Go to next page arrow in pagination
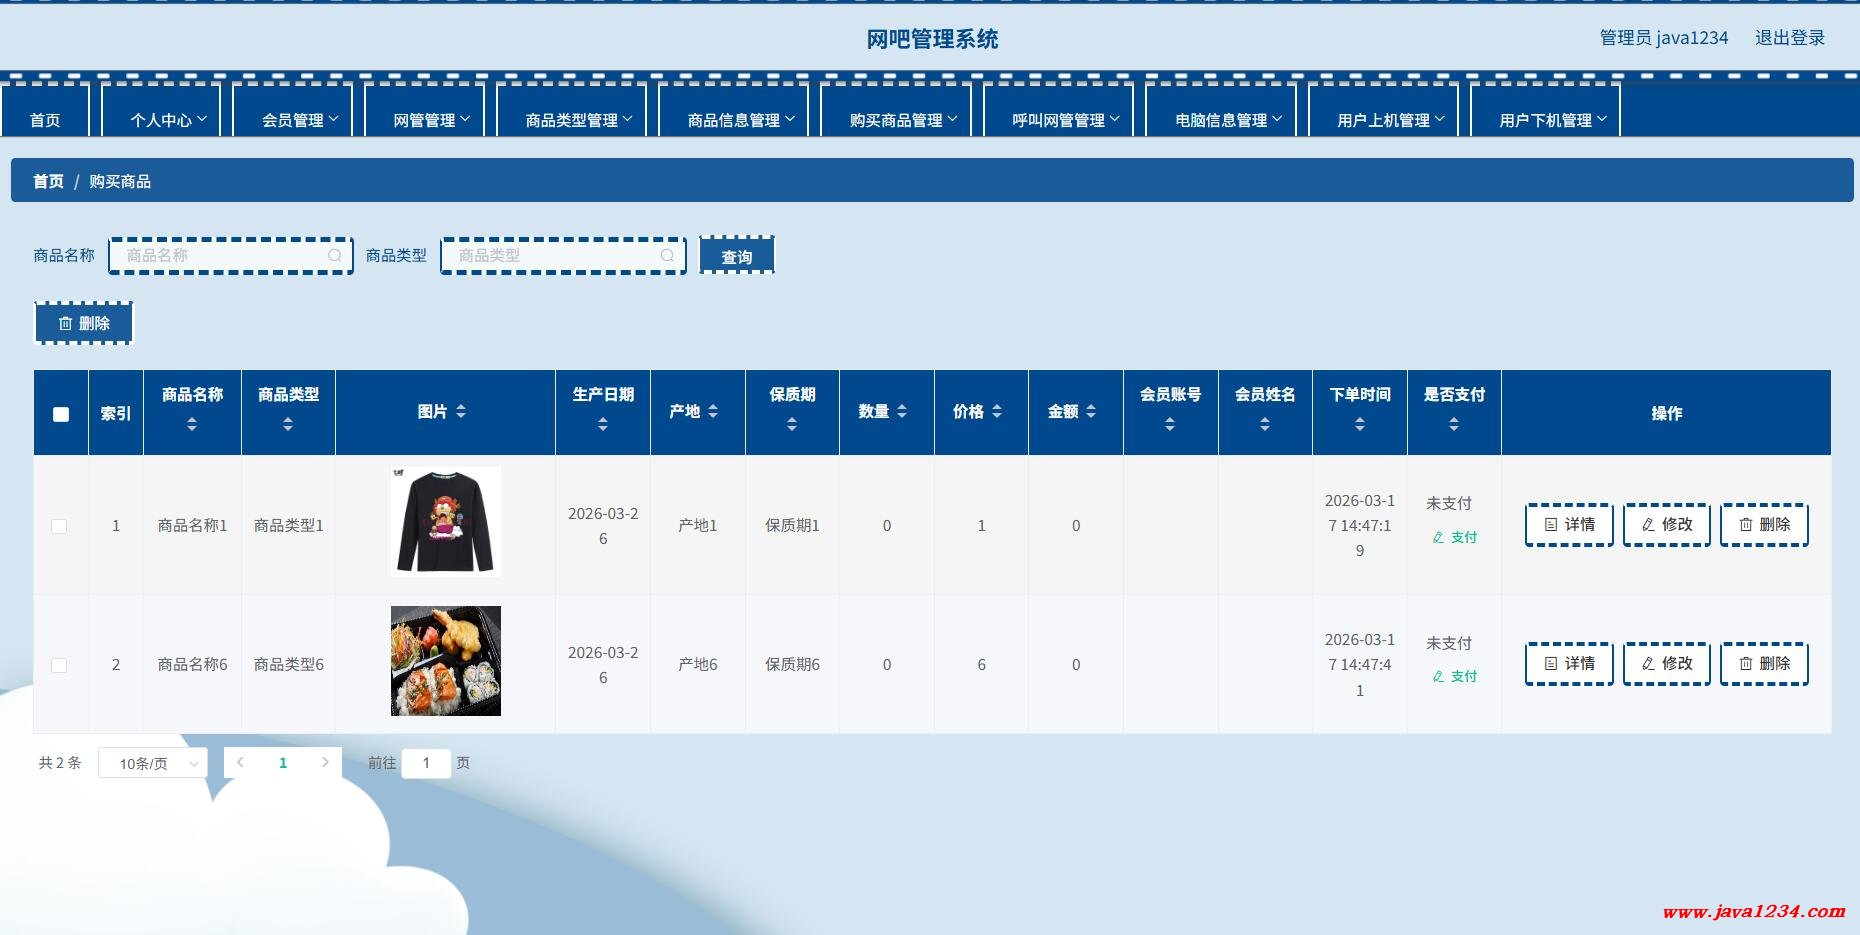 coord(325,763)
